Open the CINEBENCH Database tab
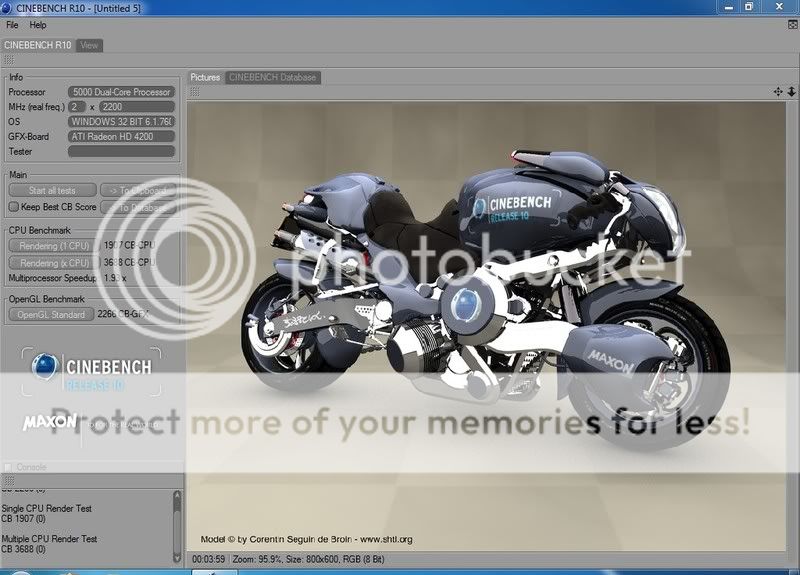Screen dimensions: 800x575 tap(272, 78)
